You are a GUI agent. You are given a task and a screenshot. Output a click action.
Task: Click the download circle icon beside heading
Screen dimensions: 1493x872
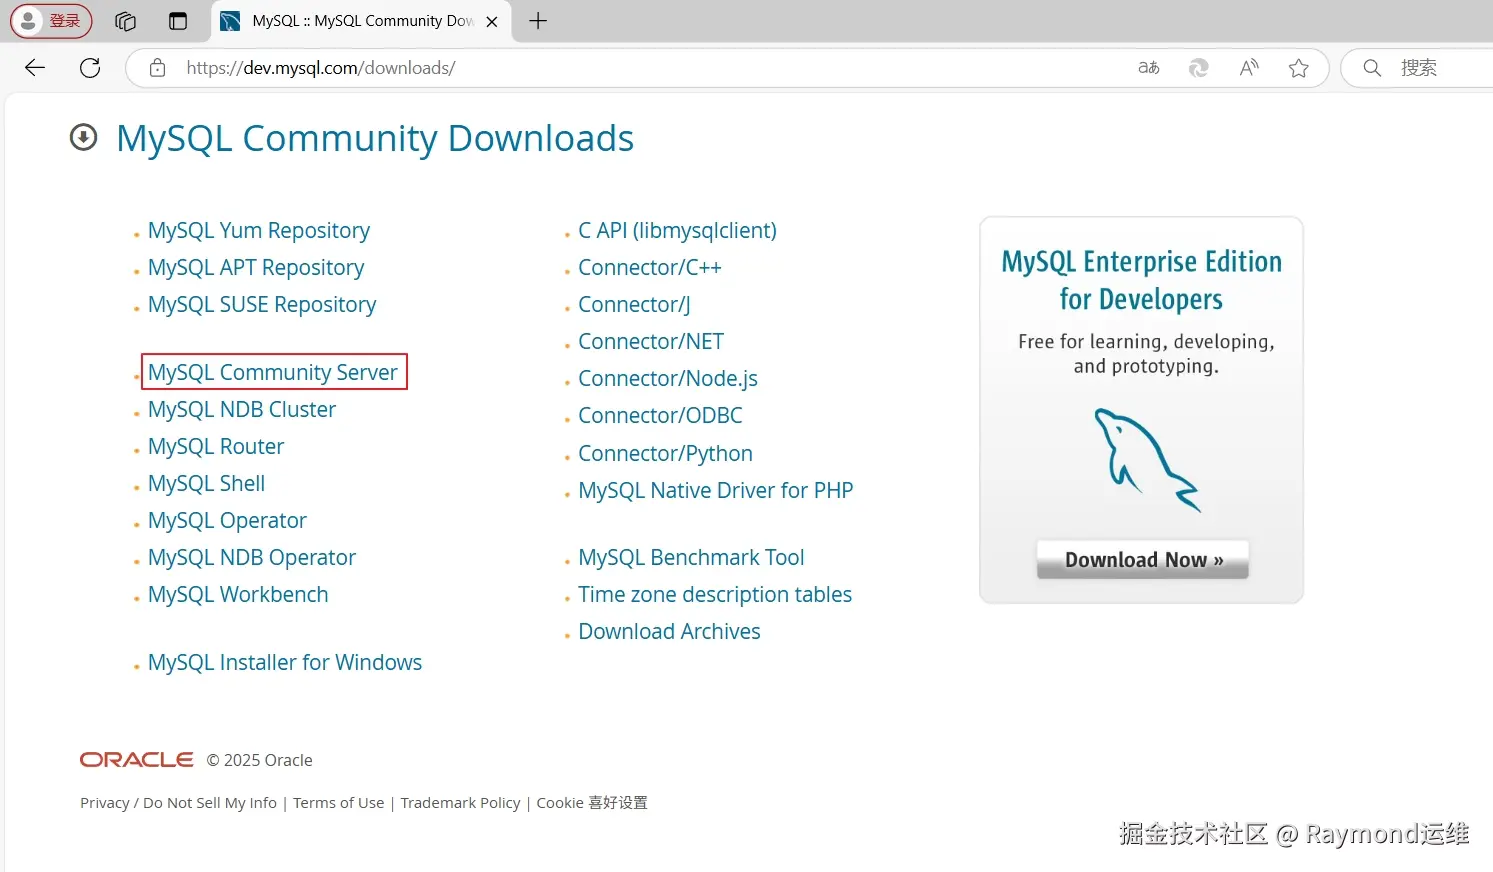point(84,137)
